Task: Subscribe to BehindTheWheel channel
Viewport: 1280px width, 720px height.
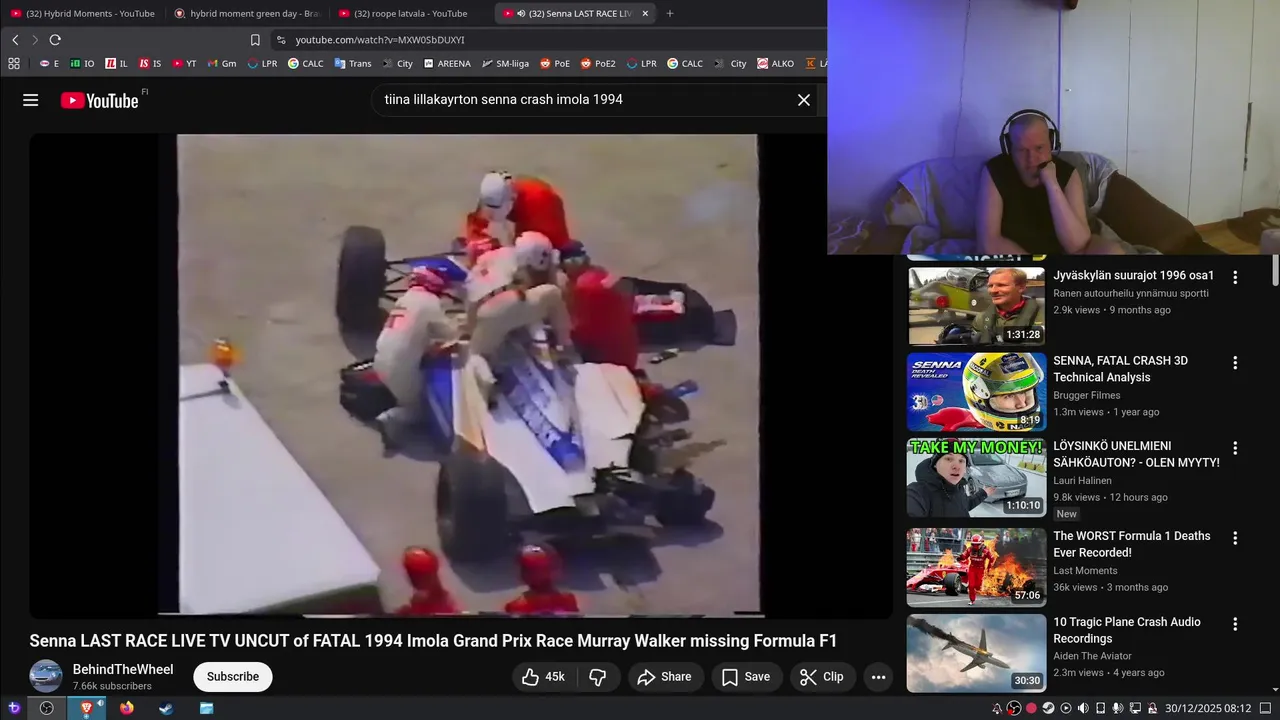Action: pyautogui.click(x=232, y=677)
